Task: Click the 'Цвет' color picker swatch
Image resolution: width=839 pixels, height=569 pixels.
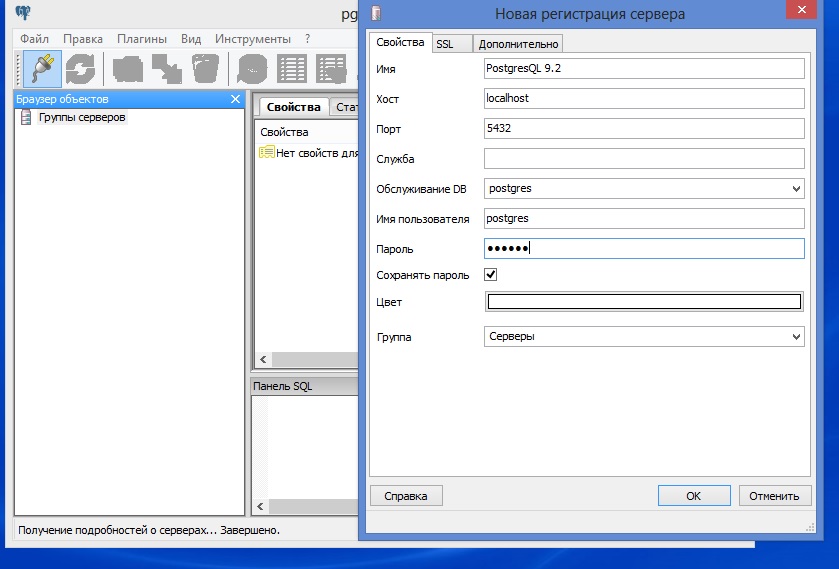Action: [x=644, y=302]
